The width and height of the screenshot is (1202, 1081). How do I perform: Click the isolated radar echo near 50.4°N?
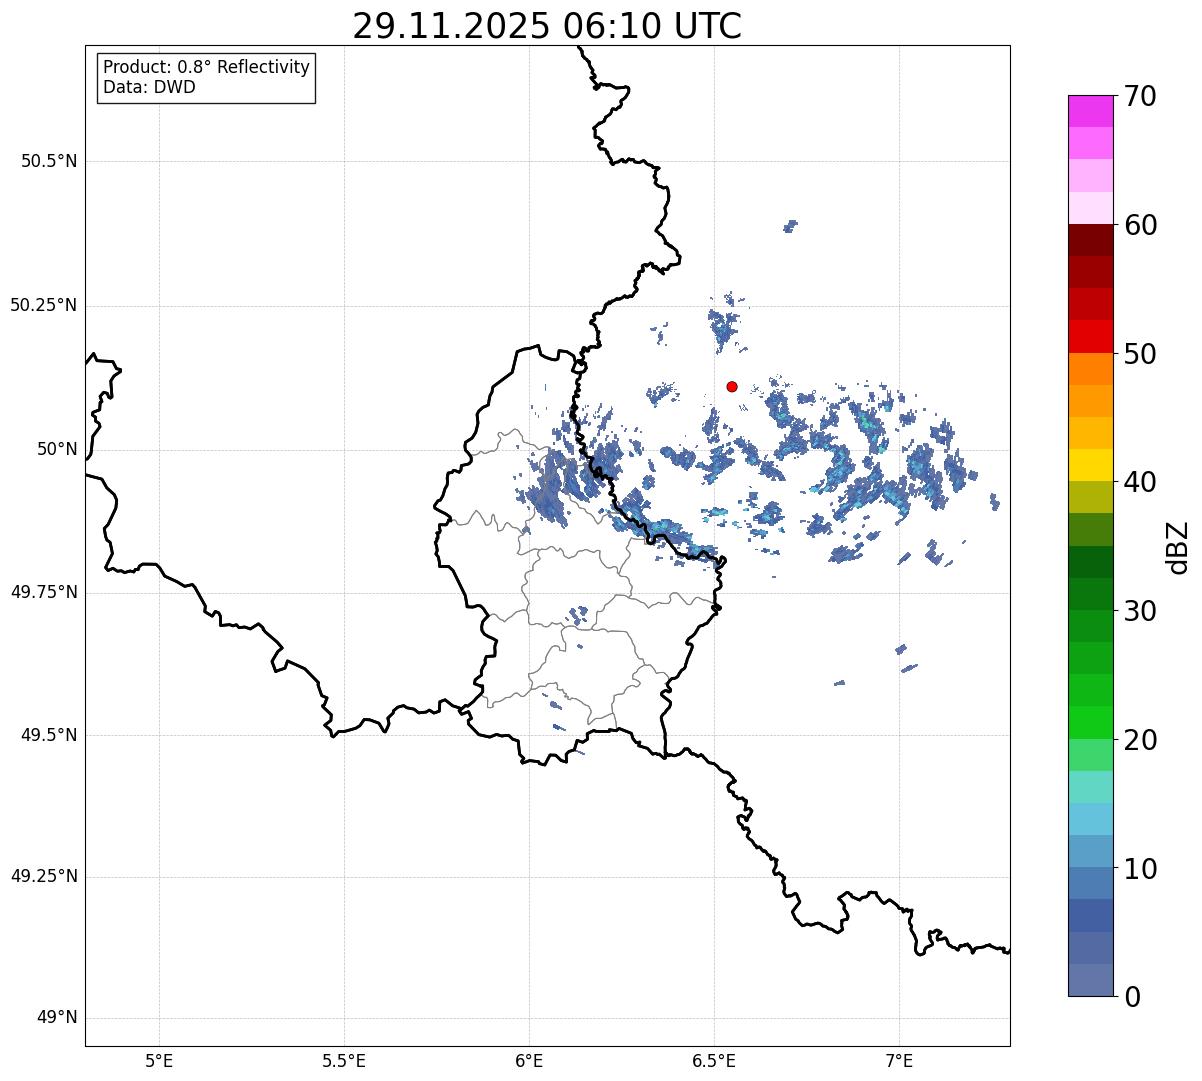tap(790, 226)
